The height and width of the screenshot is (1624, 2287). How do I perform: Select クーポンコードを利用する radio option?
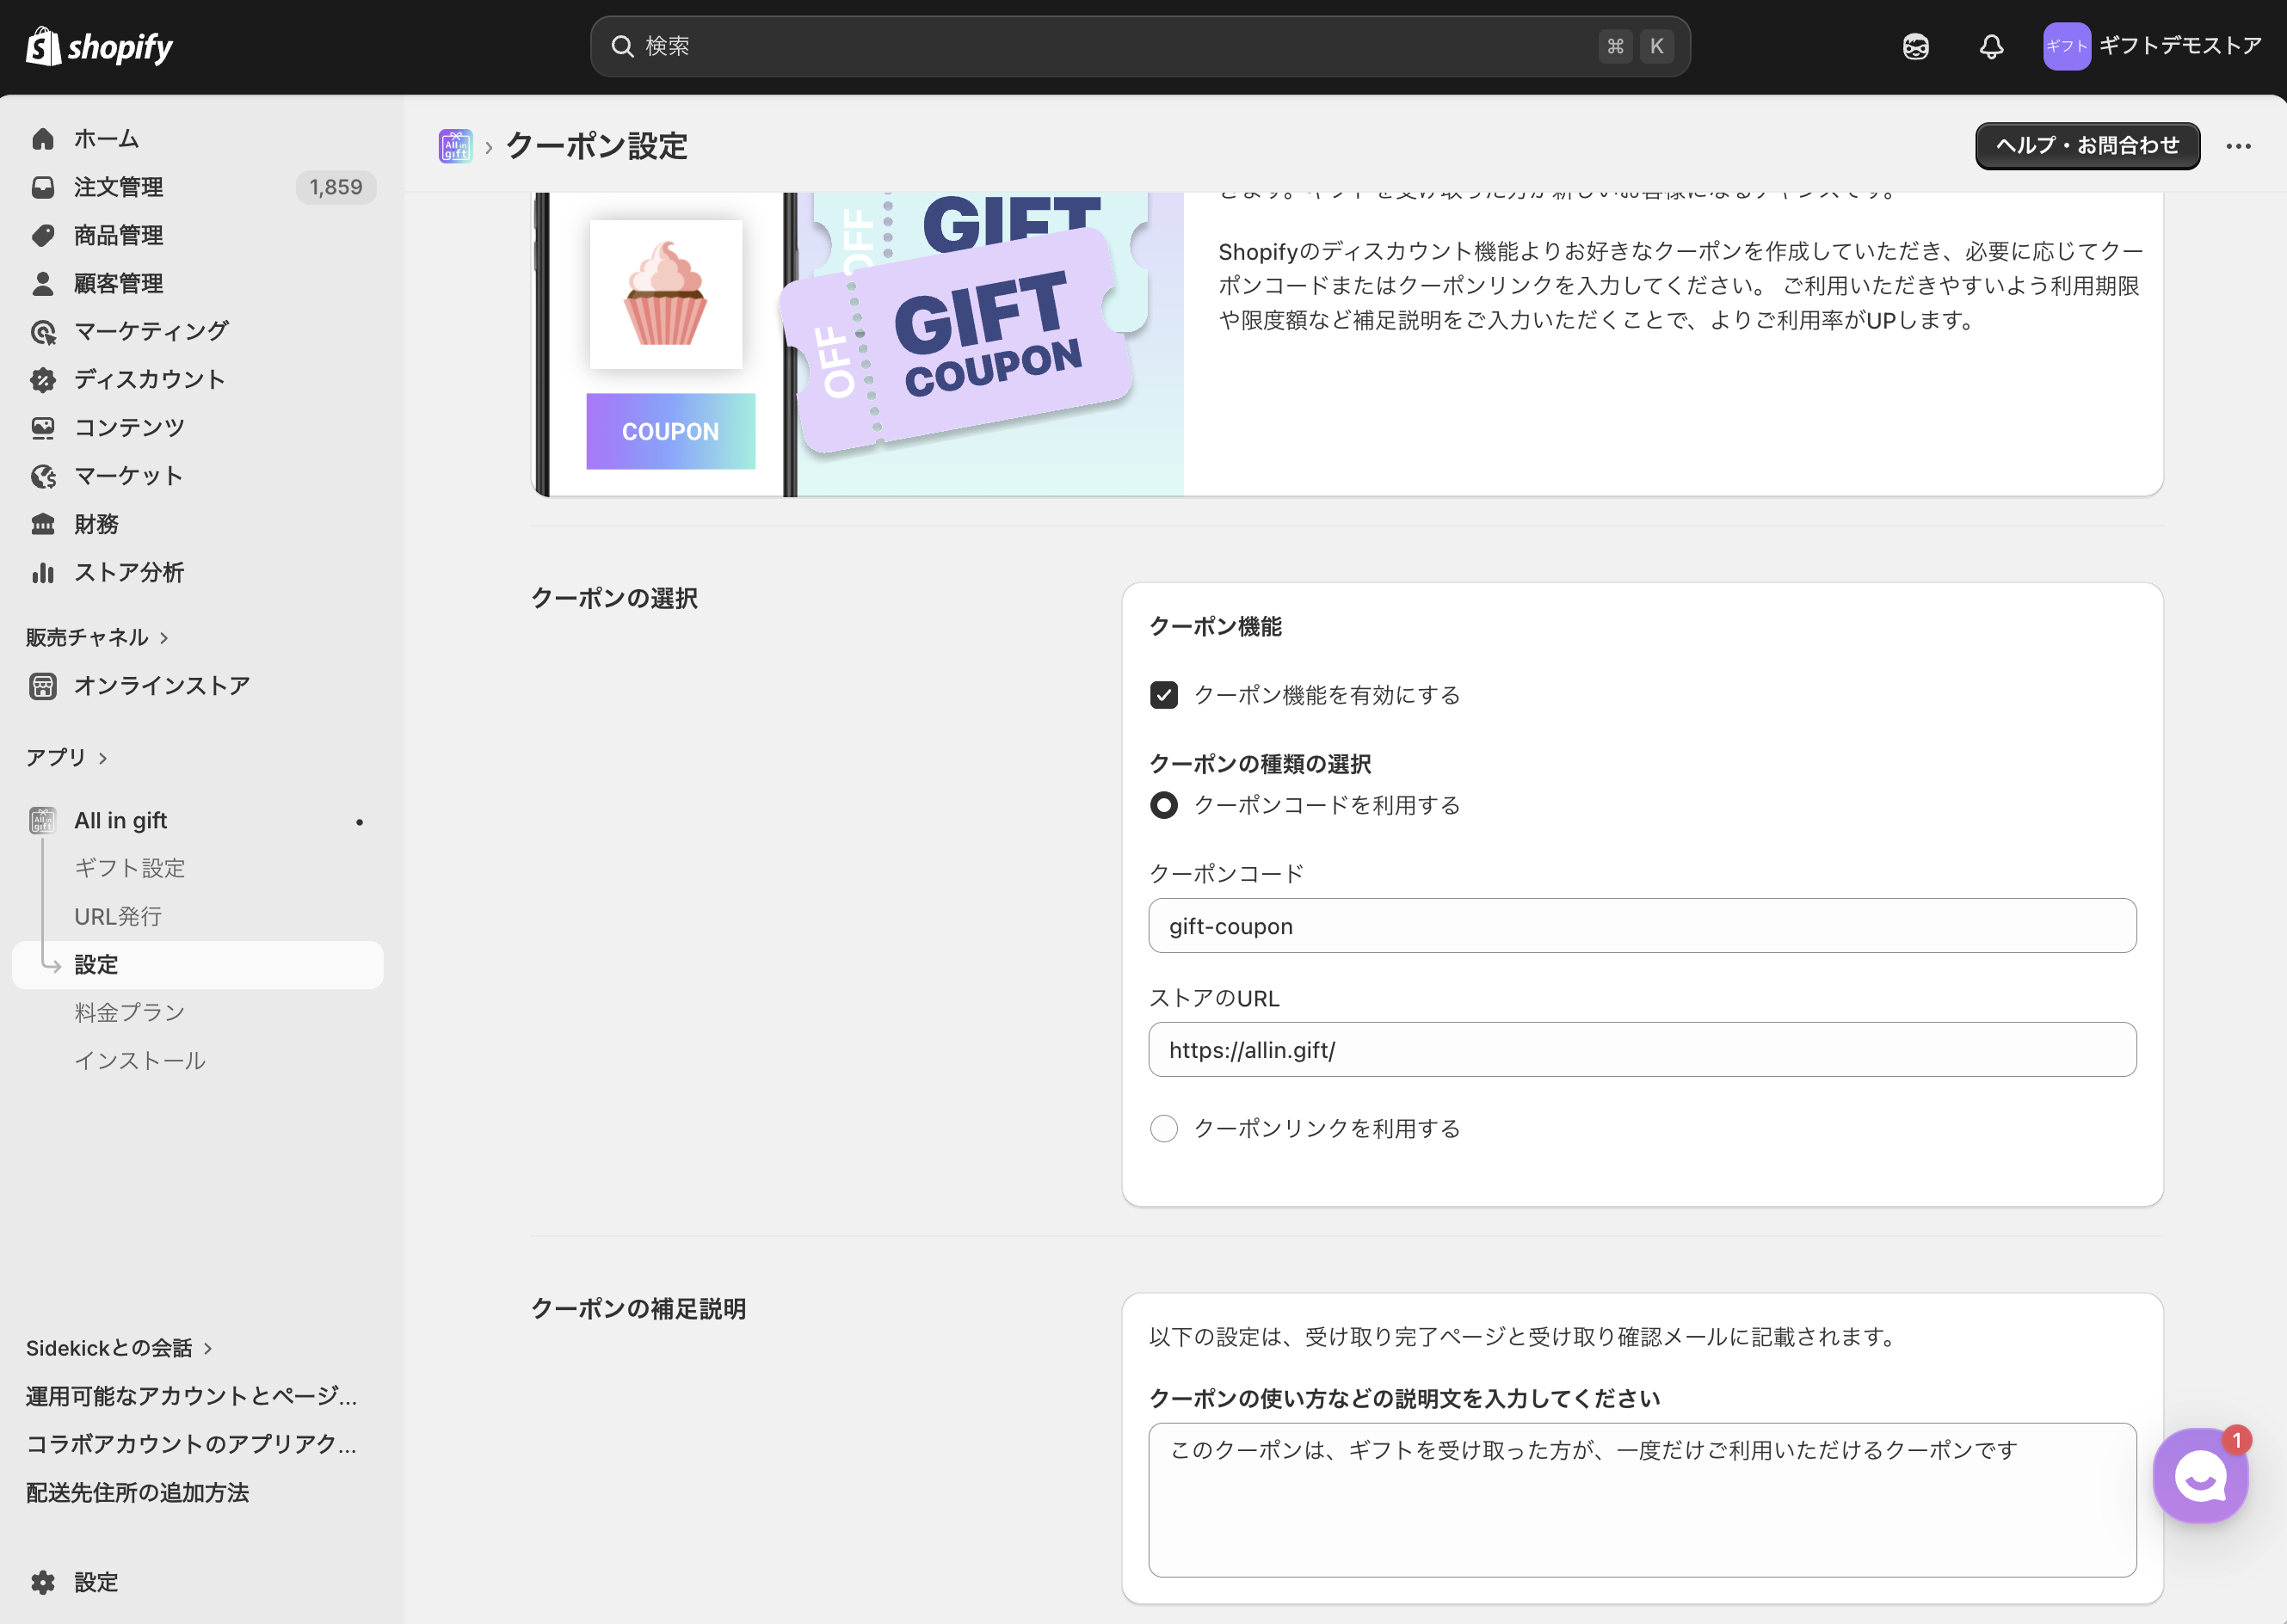coord(1164,805)
